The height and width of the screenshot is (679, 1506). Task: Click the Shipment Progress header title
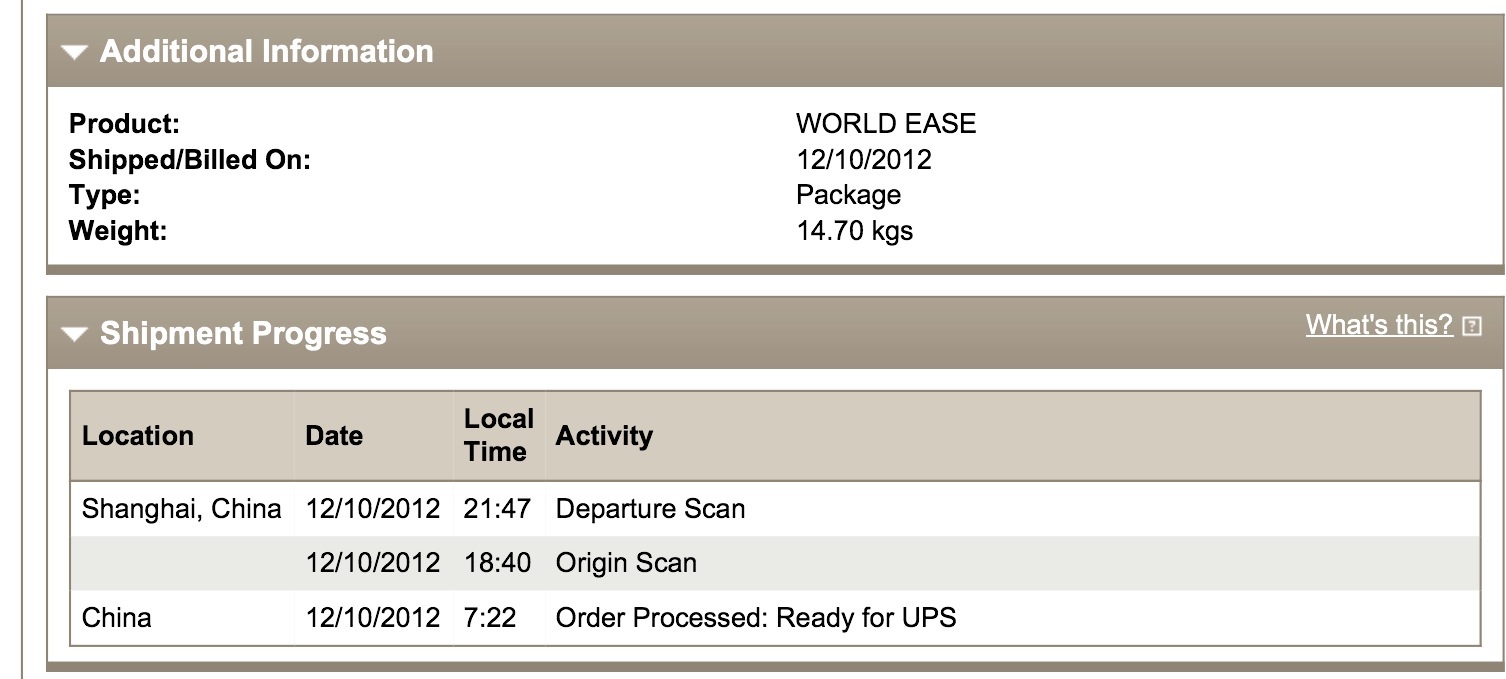tap(243, 333)
